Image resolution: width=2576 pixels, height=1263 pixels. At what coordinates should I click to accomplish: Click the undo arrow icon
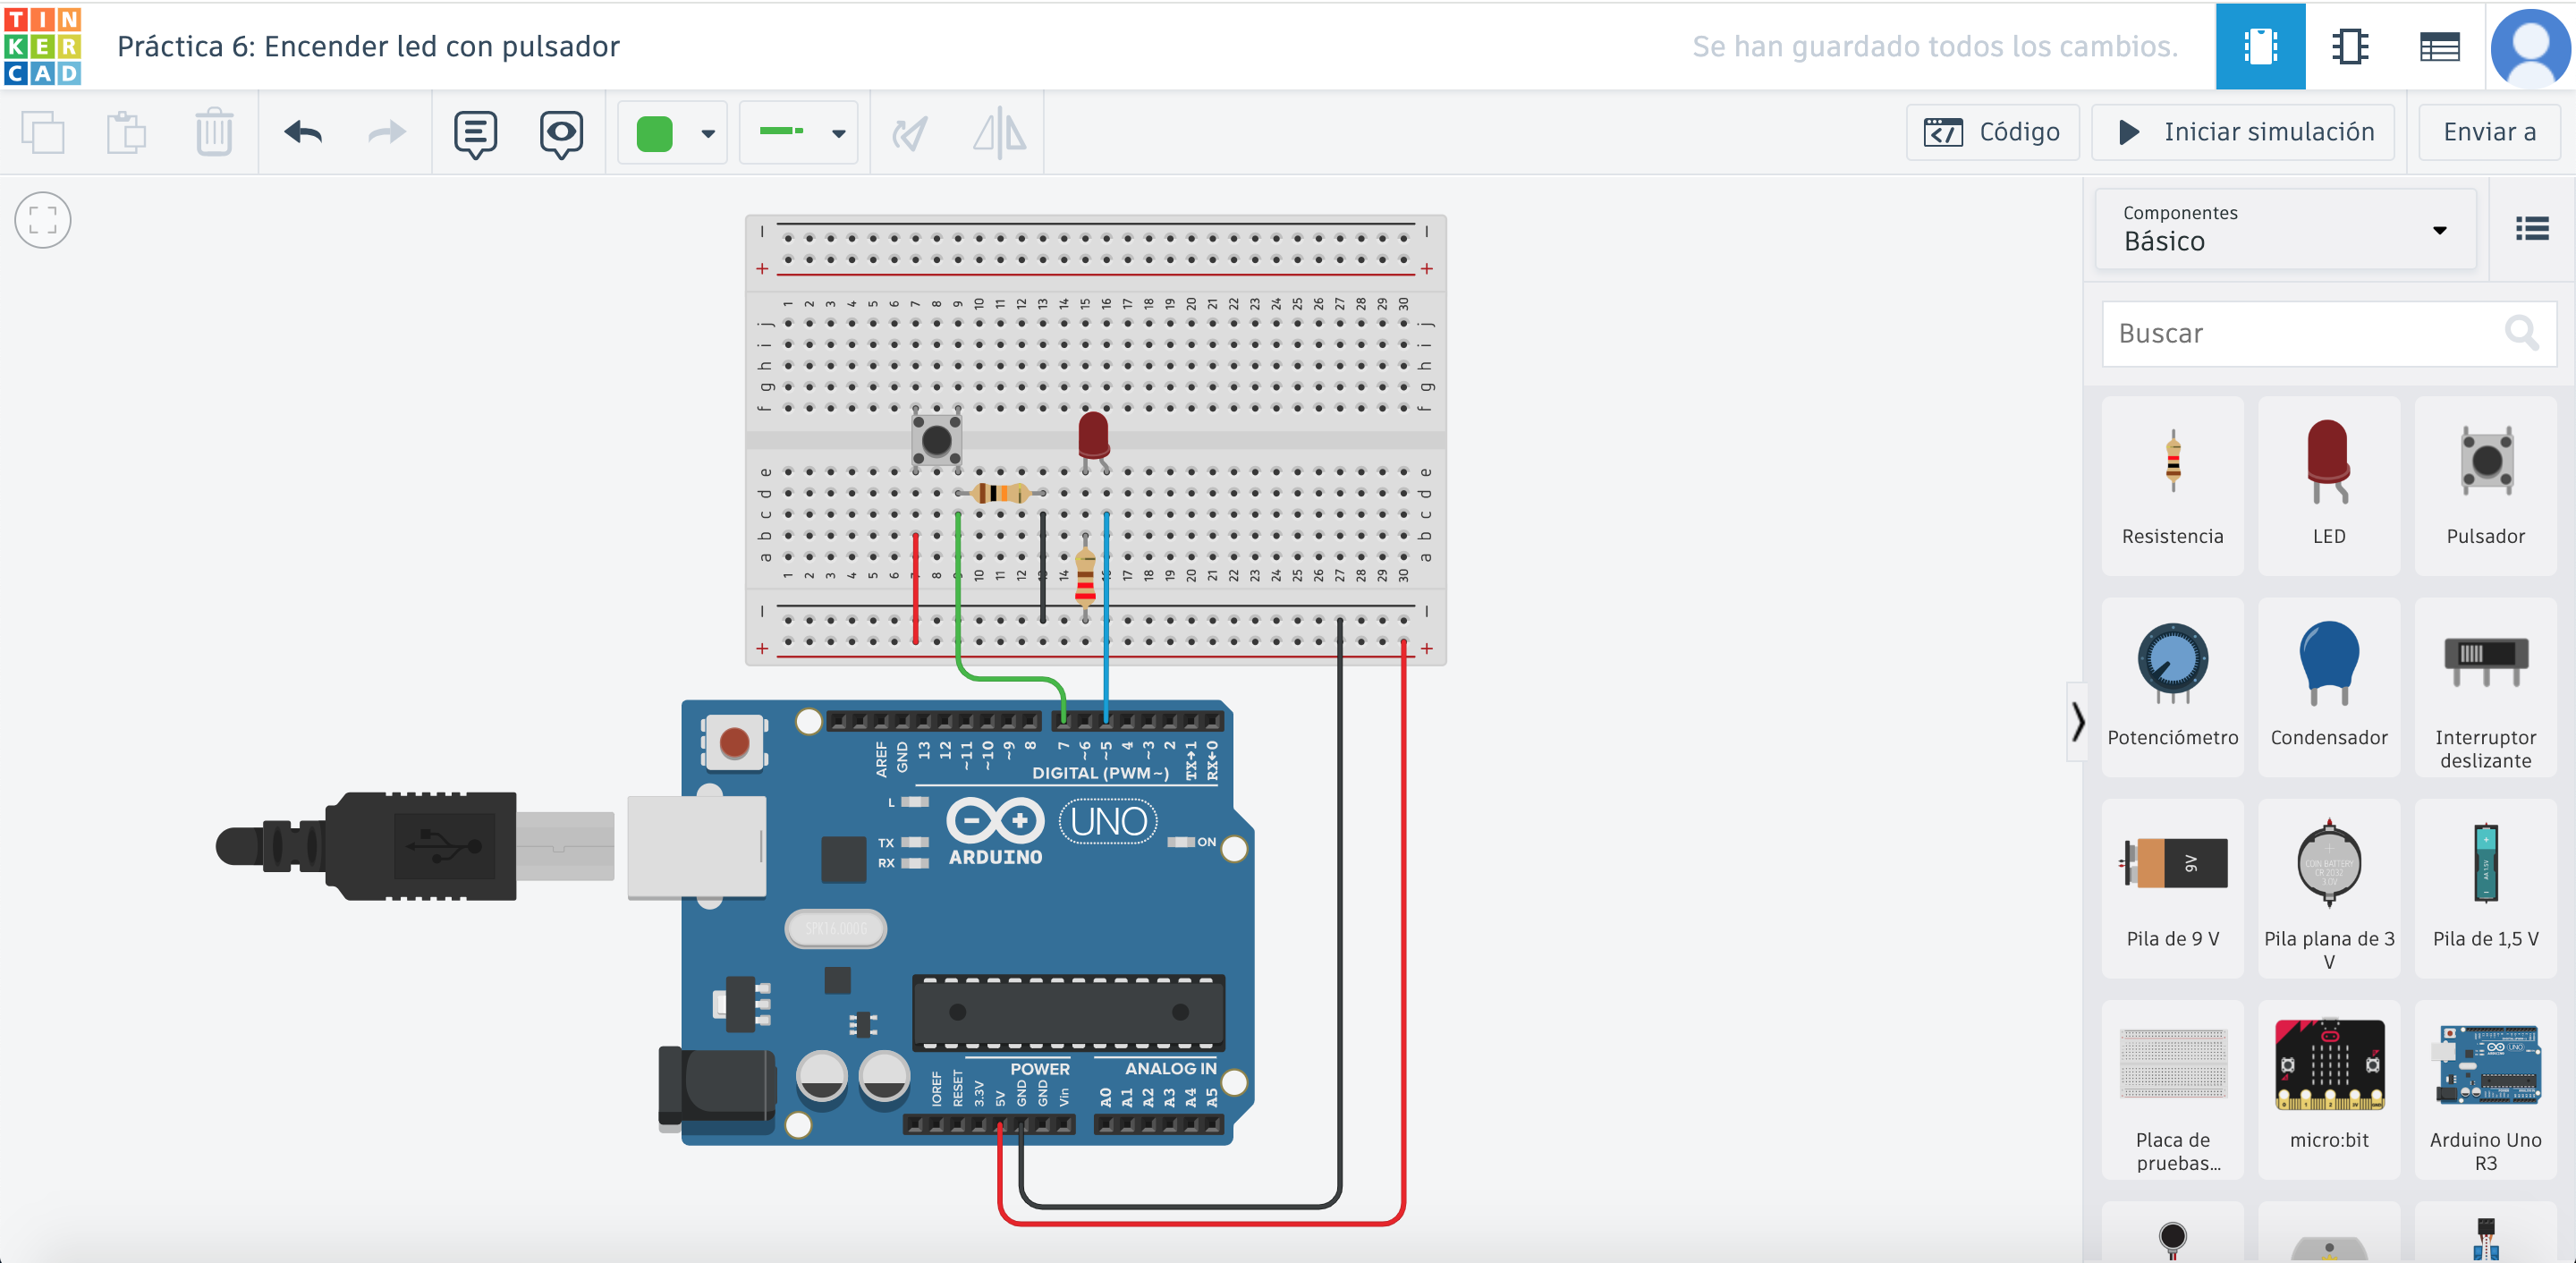(303, 132)
